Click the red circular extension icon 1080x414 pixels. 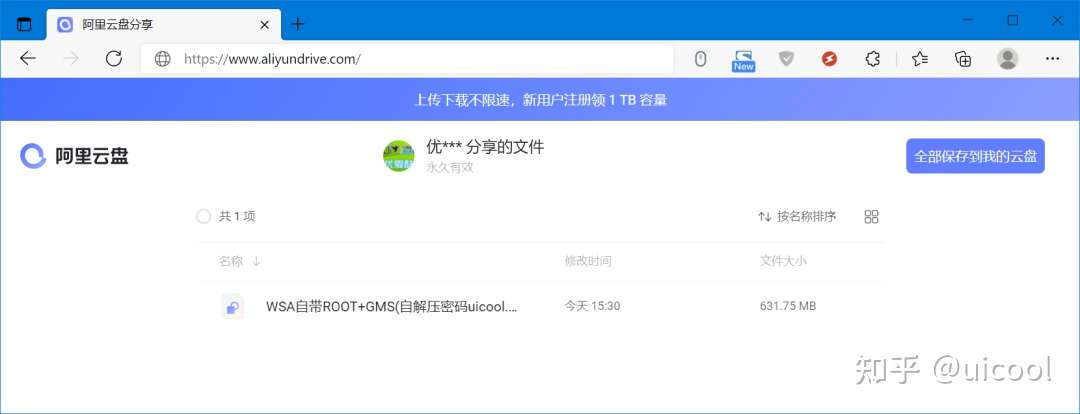(x=829, y=59)
